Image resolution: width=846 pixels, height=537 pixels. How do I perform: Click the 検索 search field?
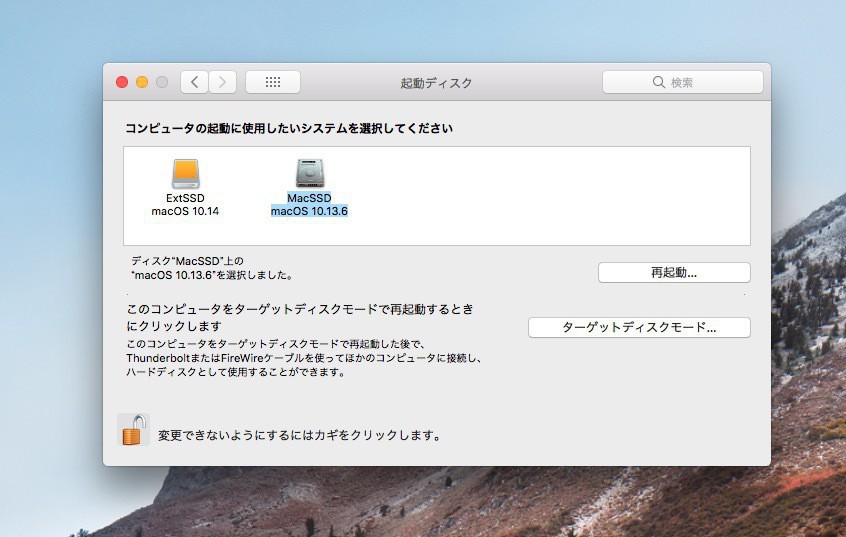tap(683, 82)
